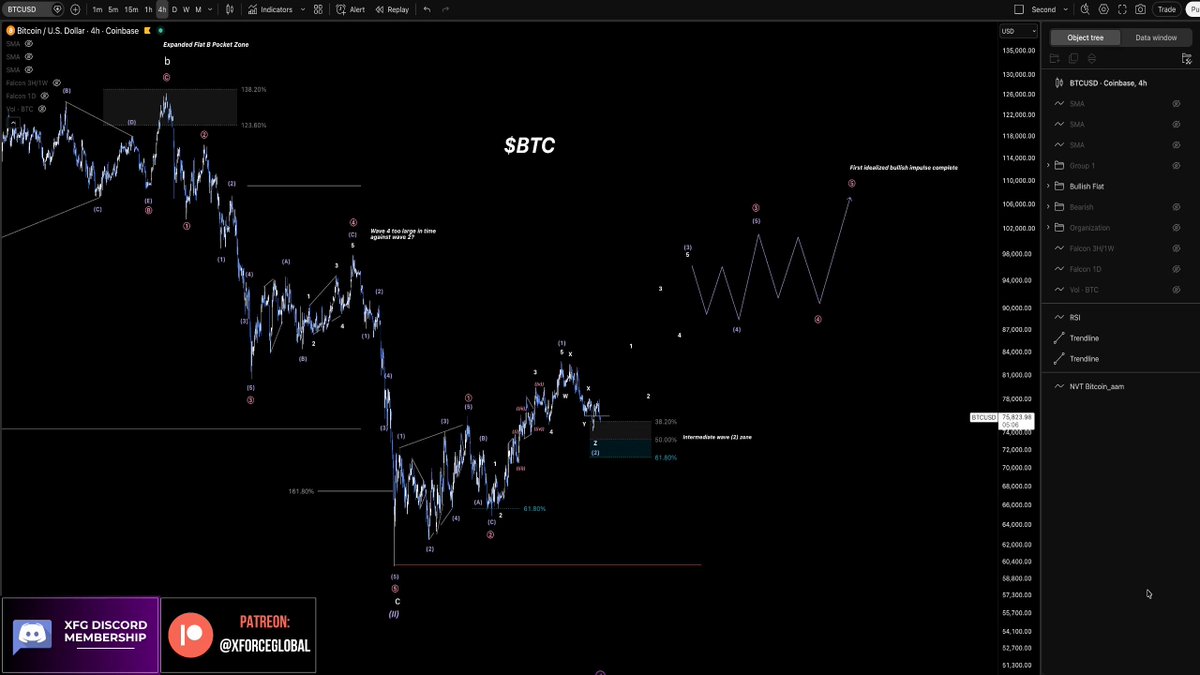The width and height of the screenshot is (1200, 675).
Task: Select the M monthly timeframe
Action: (198, 9)
